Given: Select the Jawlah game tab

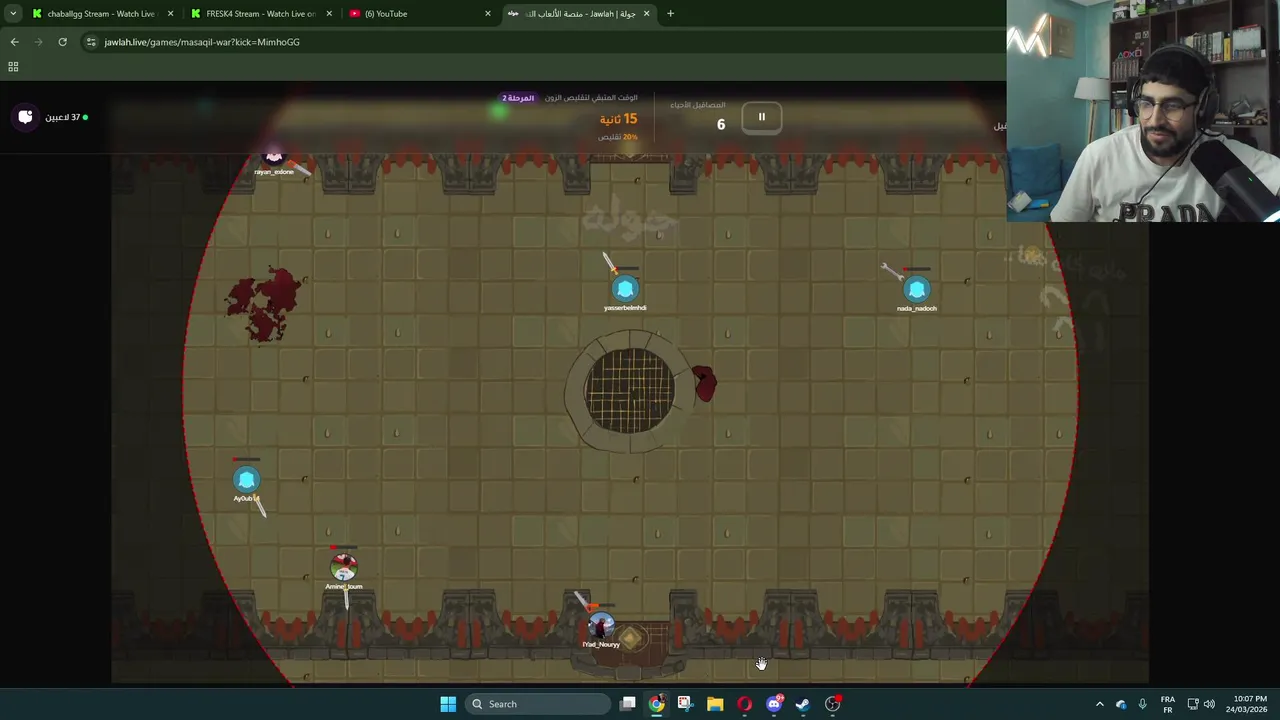Looking at the screenshot, I should [578, 14].
